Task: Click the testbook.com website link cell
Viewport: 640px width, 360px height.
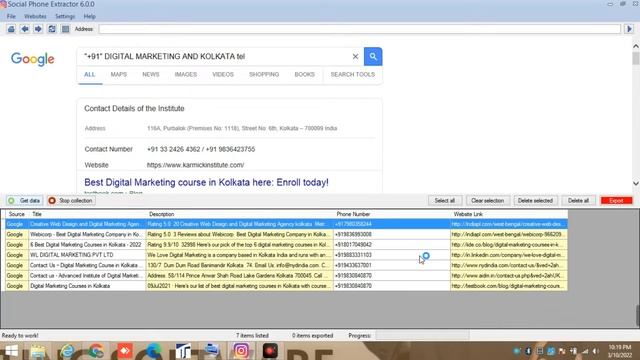Action: [508, 286]
